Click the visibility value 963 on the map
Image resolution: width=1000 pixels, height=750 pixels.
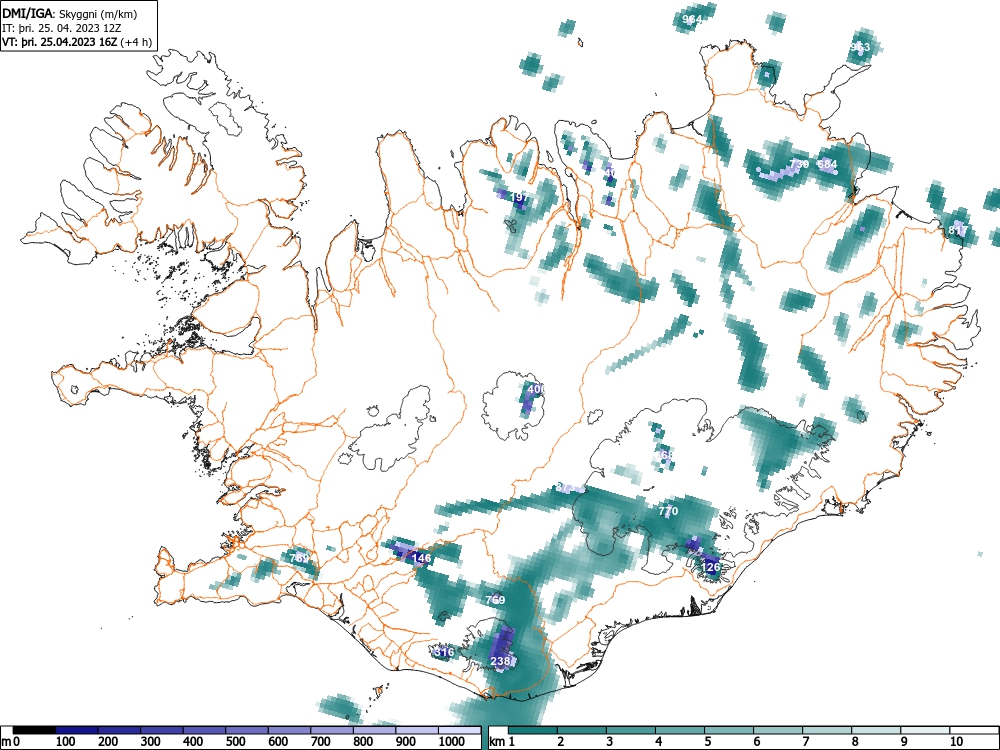tap(860, 47)
